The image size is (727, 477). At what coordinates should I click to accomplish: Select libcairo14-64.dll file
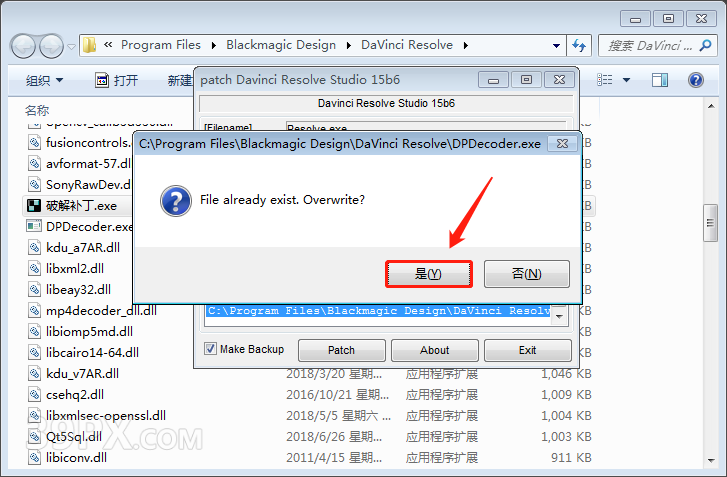[x=92, y=352]
